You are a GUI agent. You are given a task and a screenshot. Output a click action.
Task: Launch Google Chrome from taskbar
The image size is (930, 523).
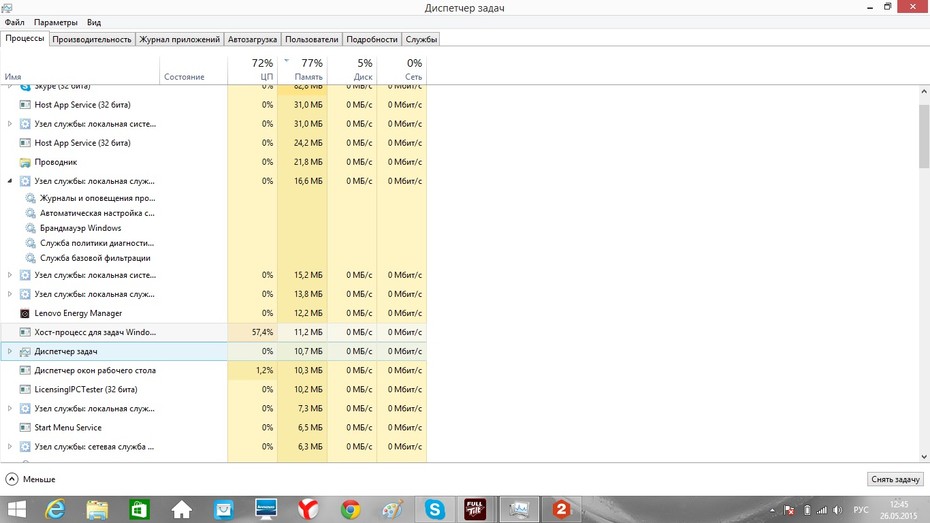click(350, 509)
